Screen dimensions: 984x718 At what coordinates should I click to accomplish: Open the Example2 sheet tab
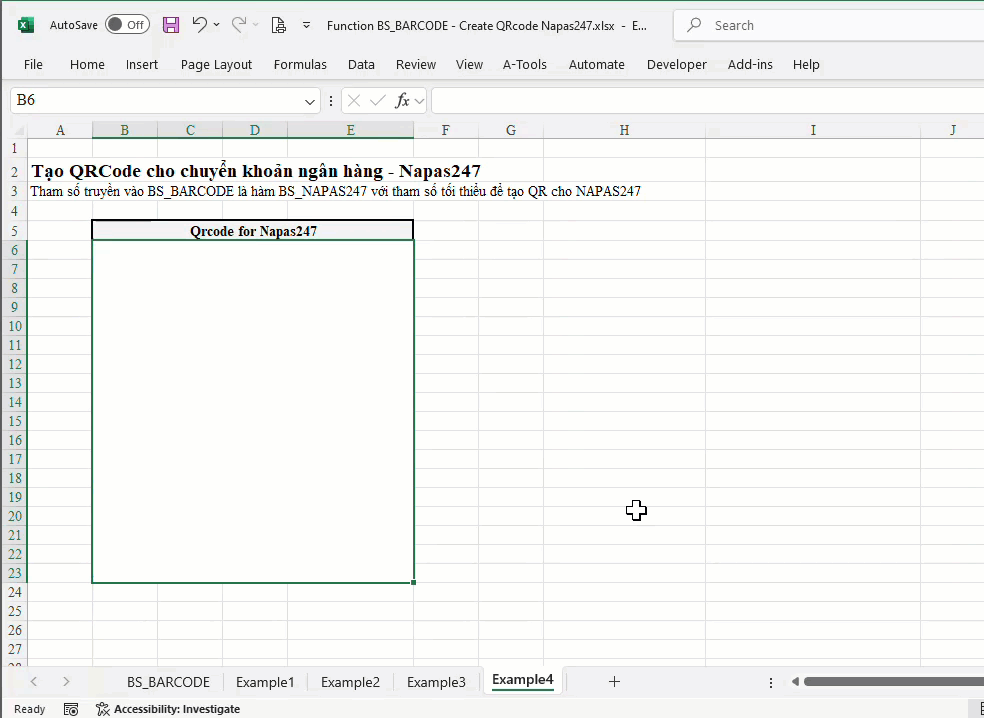pos(350,682)
